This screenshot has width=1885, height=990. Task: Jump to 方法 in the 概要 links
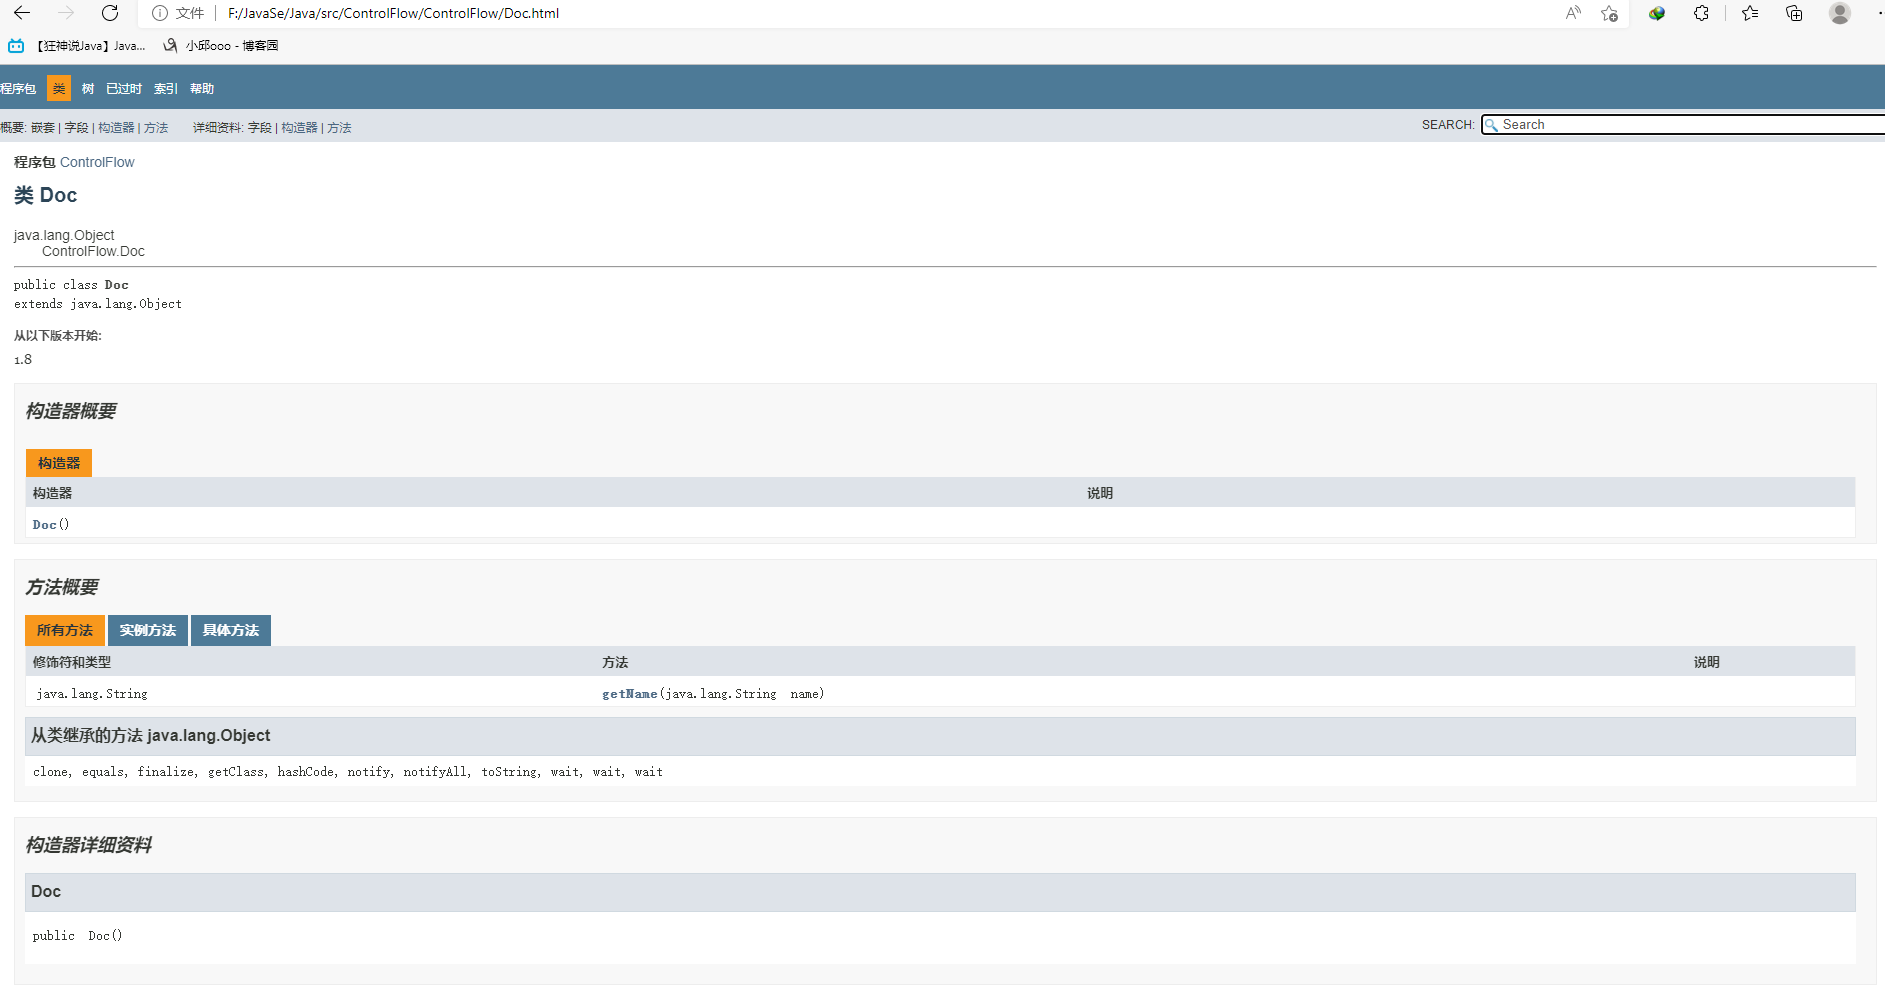(156, 128)
